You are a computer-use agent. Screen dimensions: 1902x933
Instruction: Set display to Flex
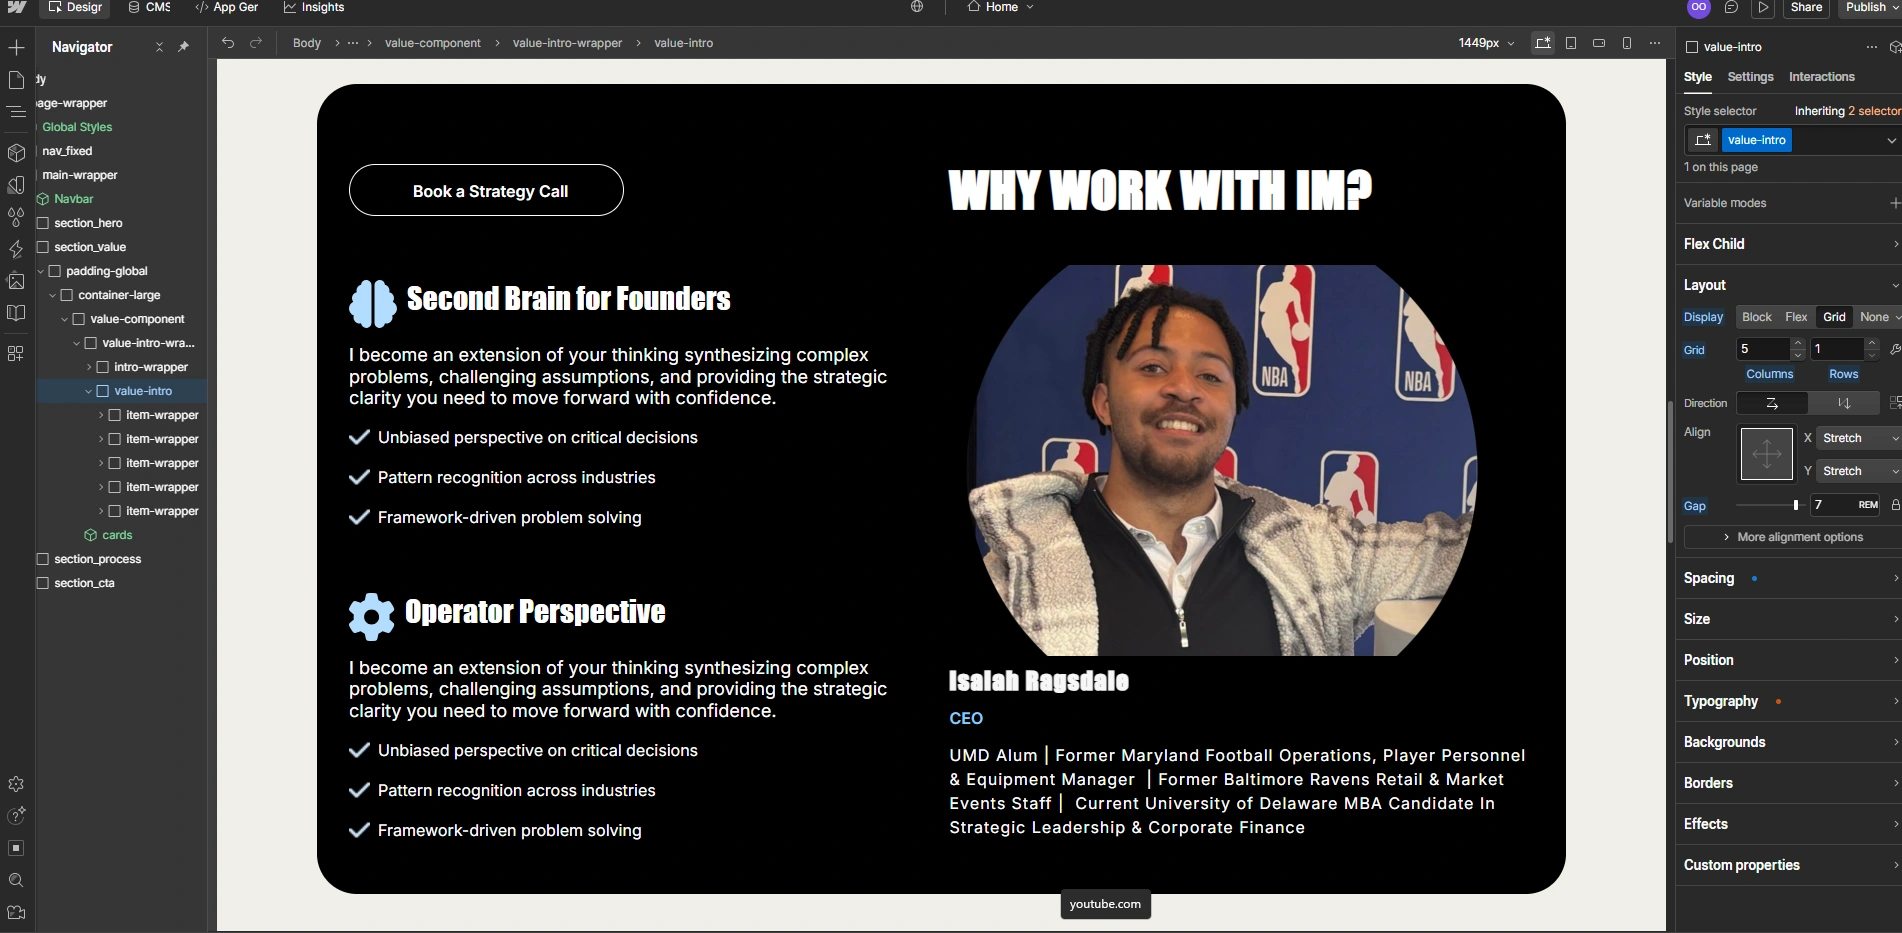[1796, 317]
